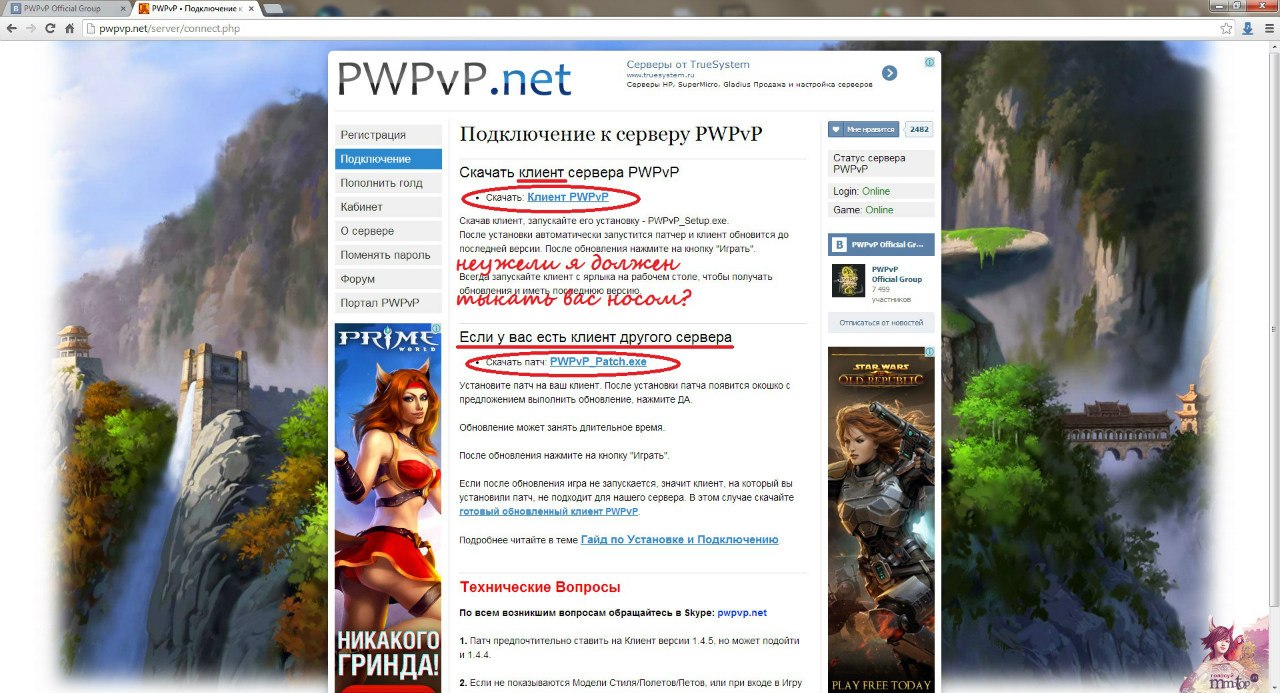Open Гайд по Установке и Подключению link
The width and height of the screenshot is (1280, 693).
tap(679, 540)
